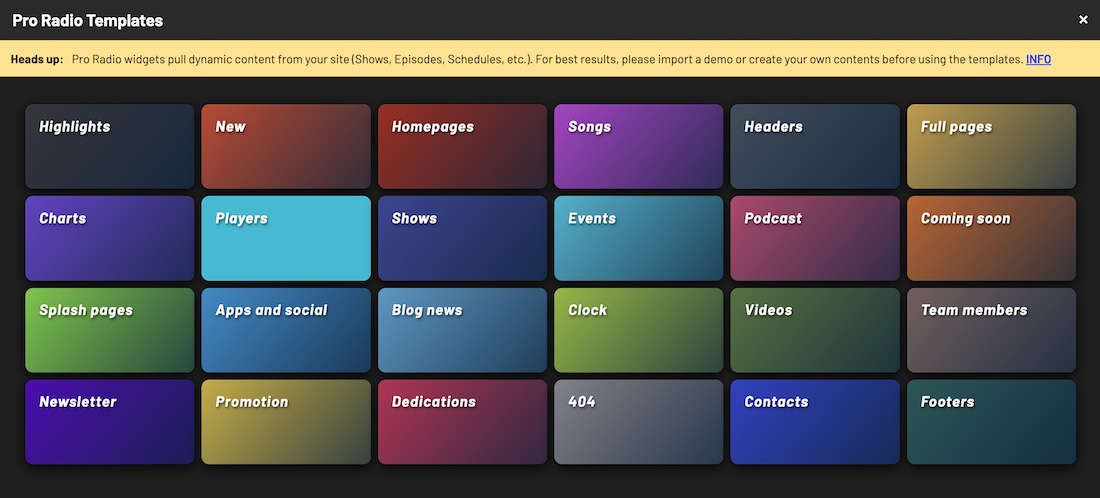Browse the Shows templates
Screen dimensions: 1100x498
click(x=462, y=238)
